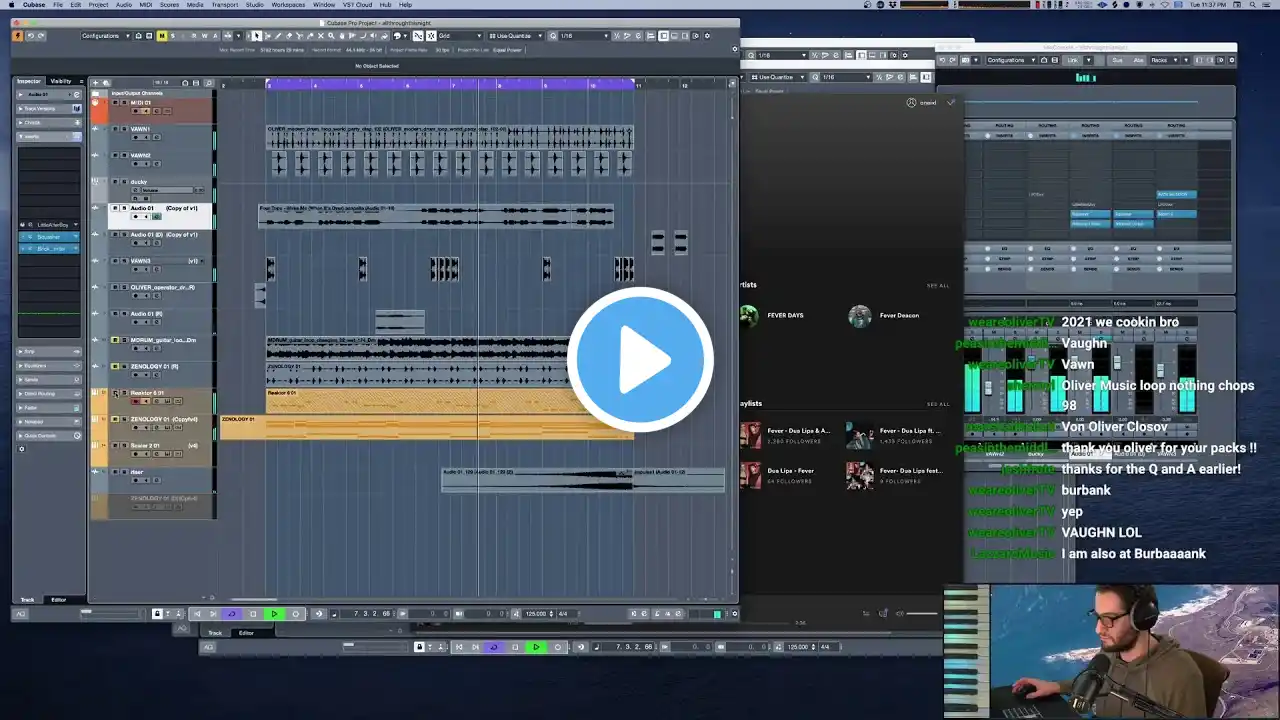Expand the Sends inspector section

49,379
